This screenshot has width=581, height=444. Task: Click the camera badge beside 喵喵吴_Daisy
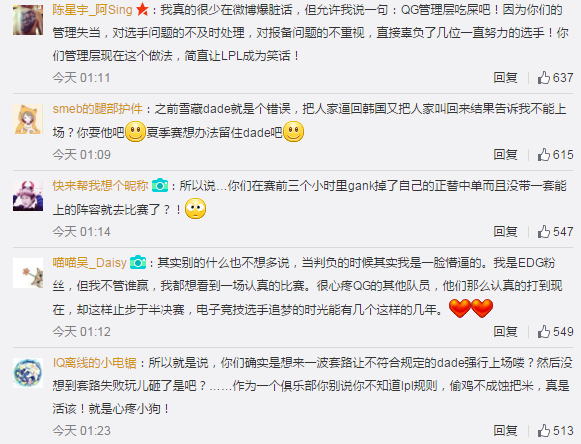pyautogui.click(x=138, y=262)
